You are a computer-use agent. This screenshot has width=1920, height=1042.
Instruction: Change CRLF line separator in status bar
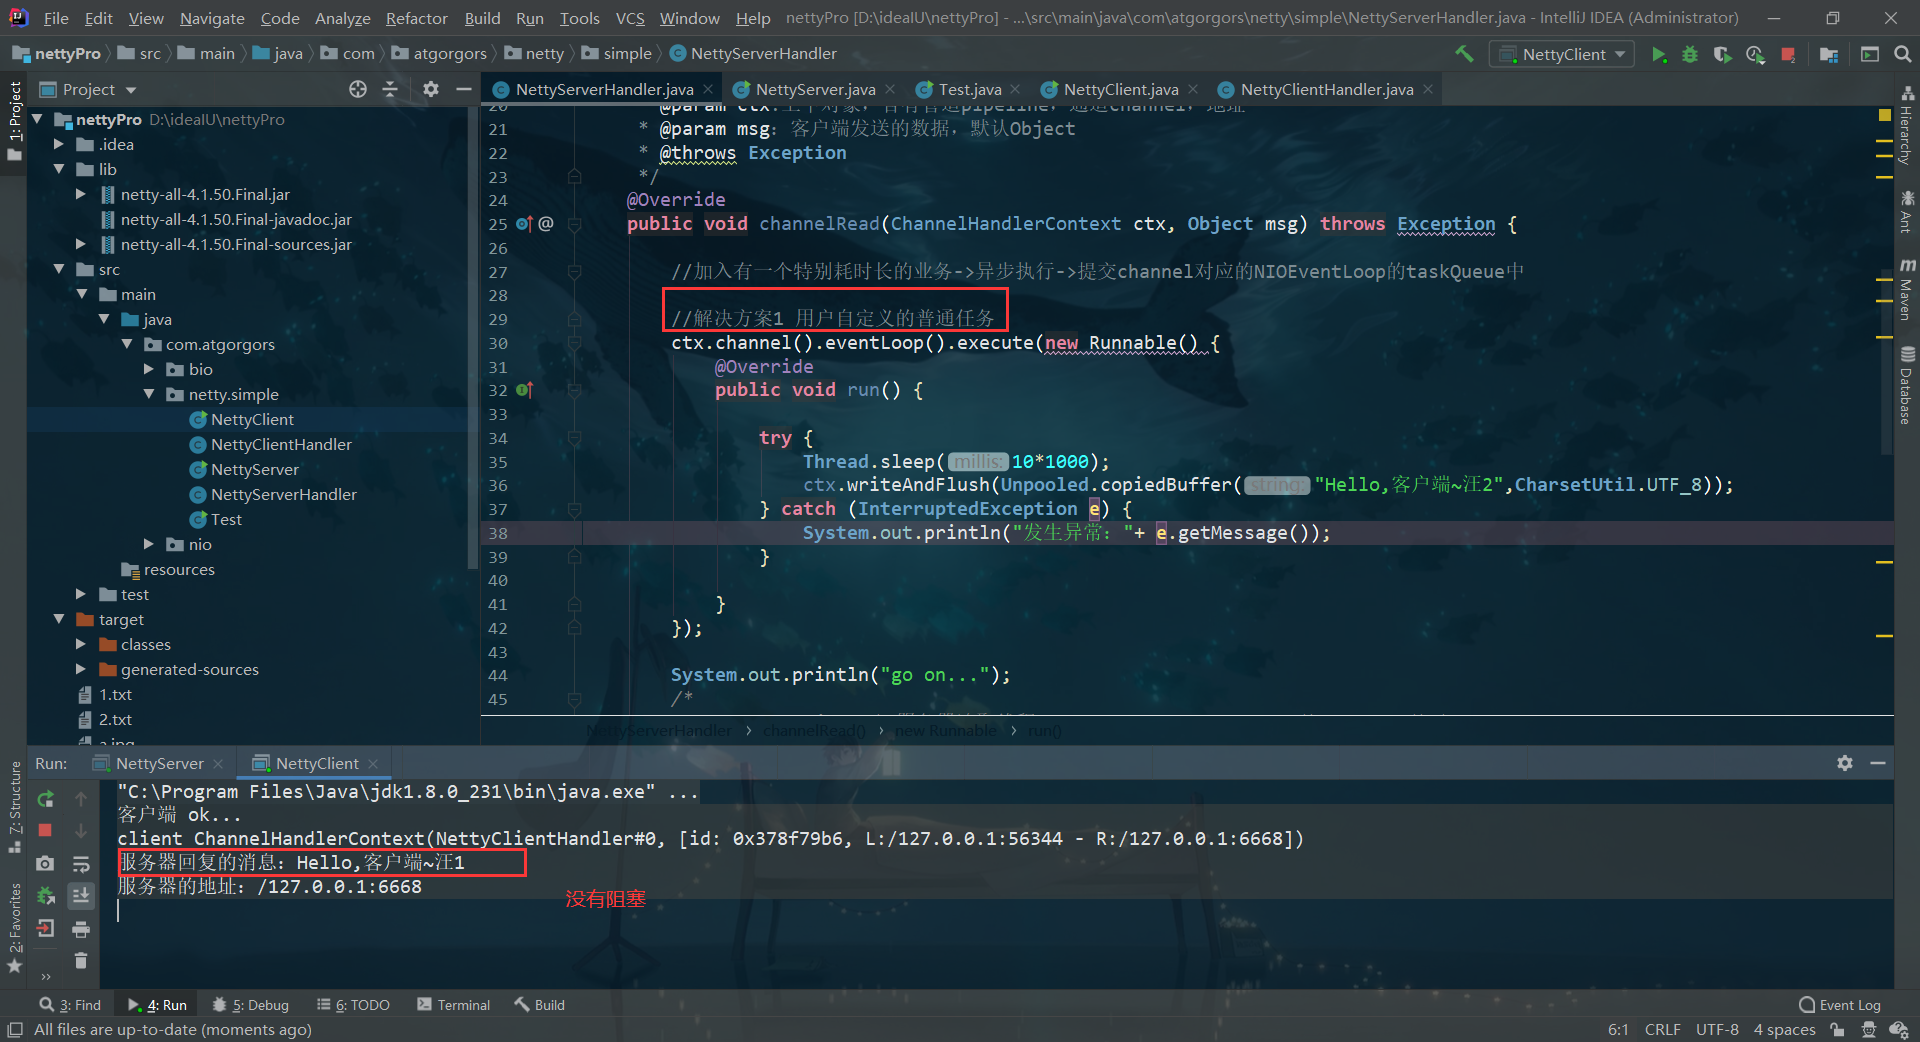[1662, 1030]
